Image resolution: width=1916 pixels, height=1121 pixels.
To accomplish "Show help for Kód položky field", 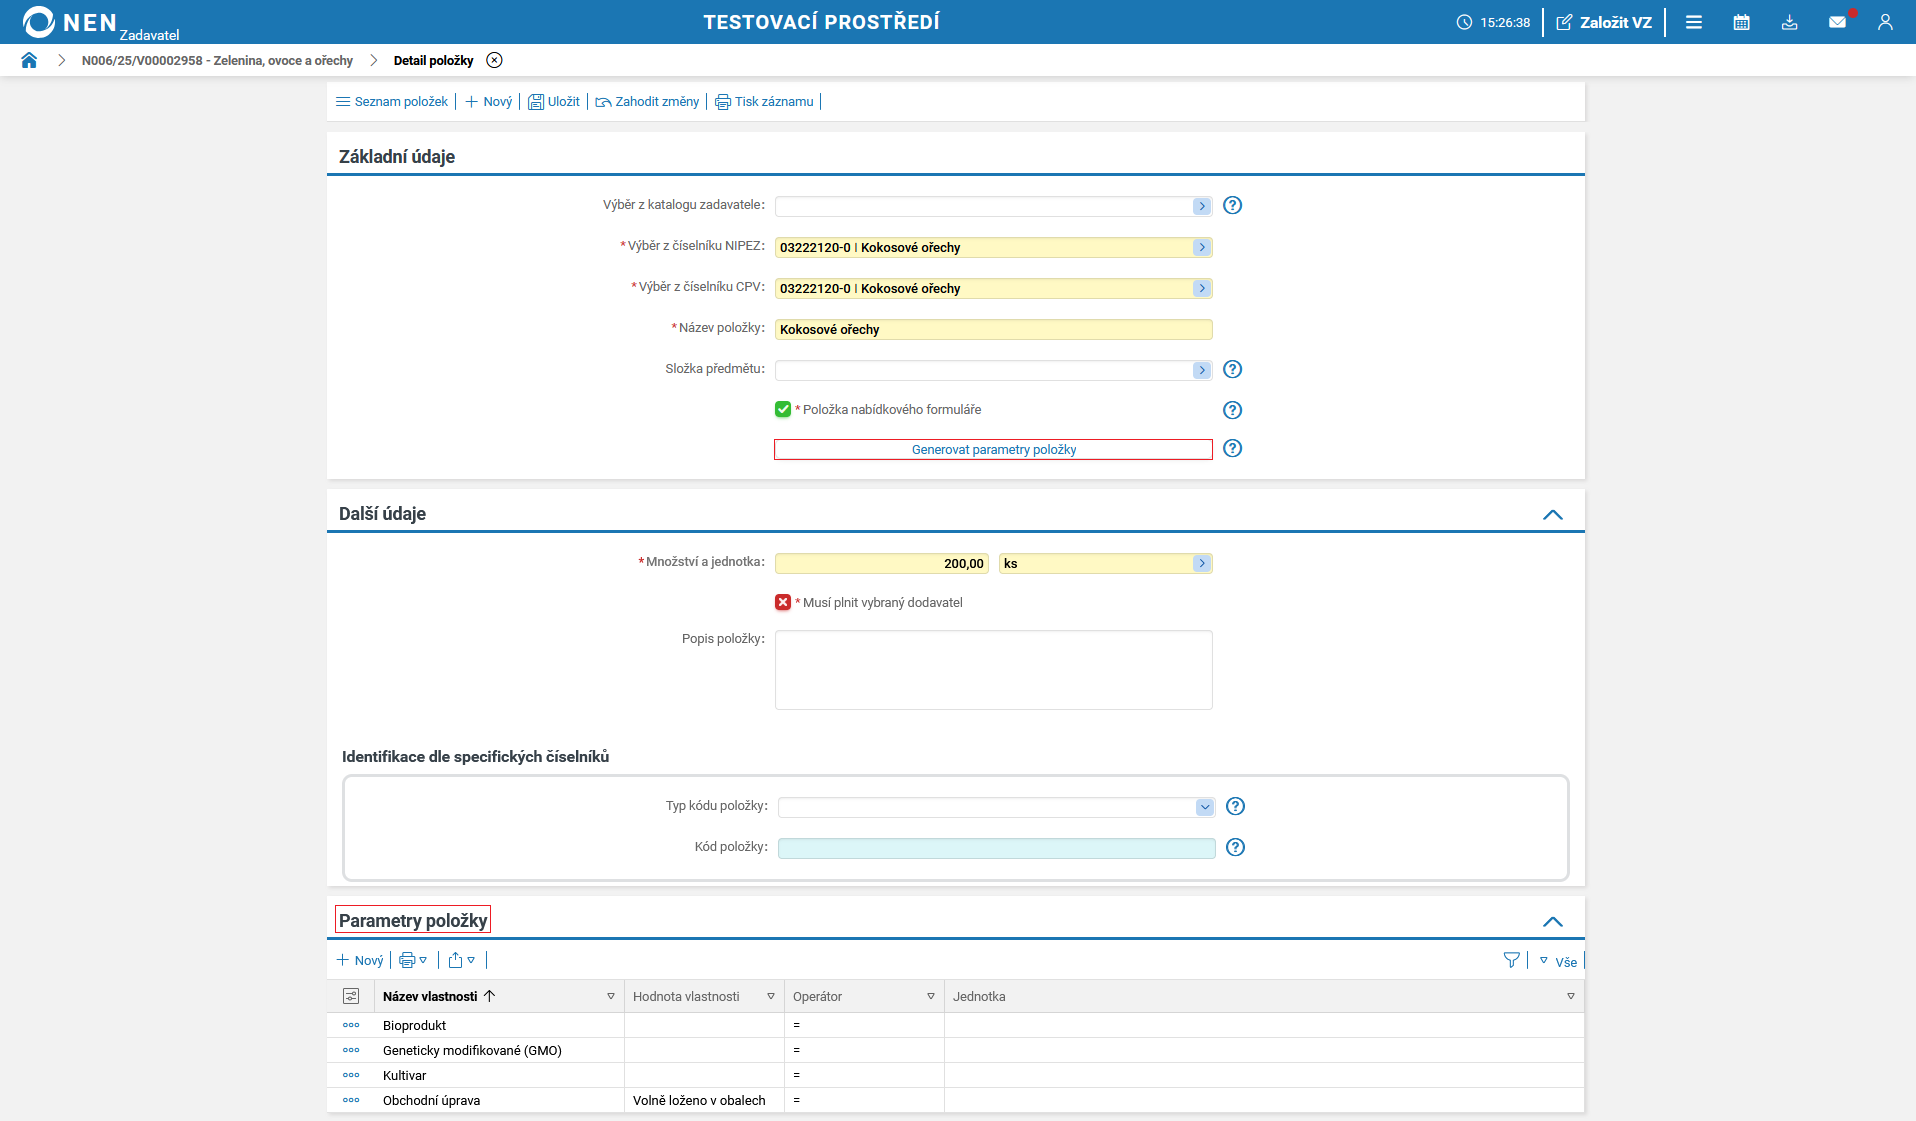I will coord(1235,848).
